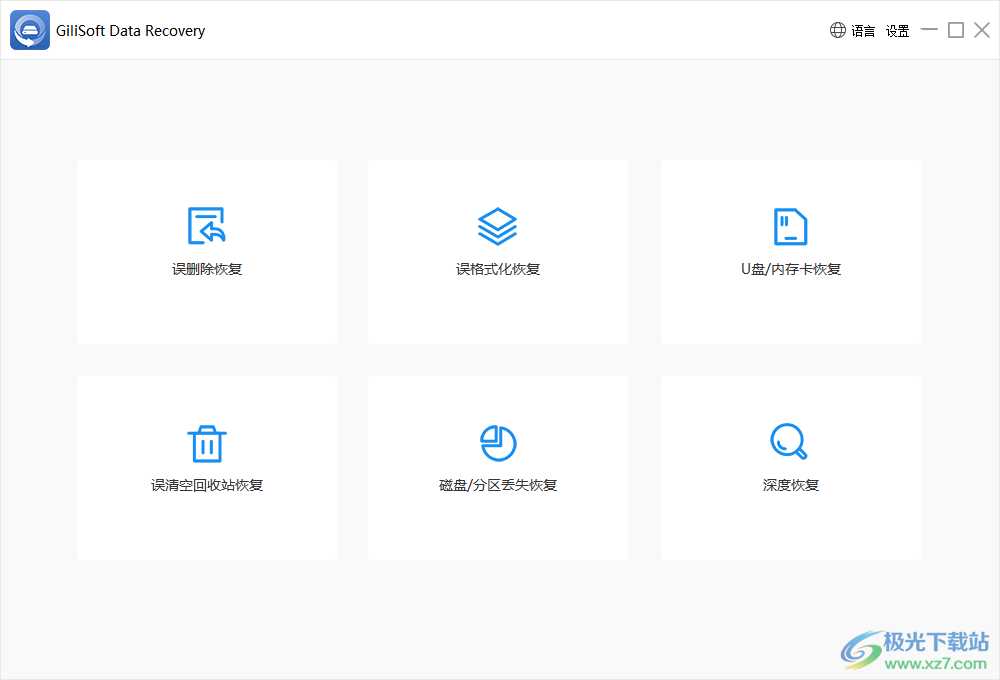The image size is (1000, 680).
Task: Select the pie chart disk/partition recovery icon
Action: coord(497,441)
